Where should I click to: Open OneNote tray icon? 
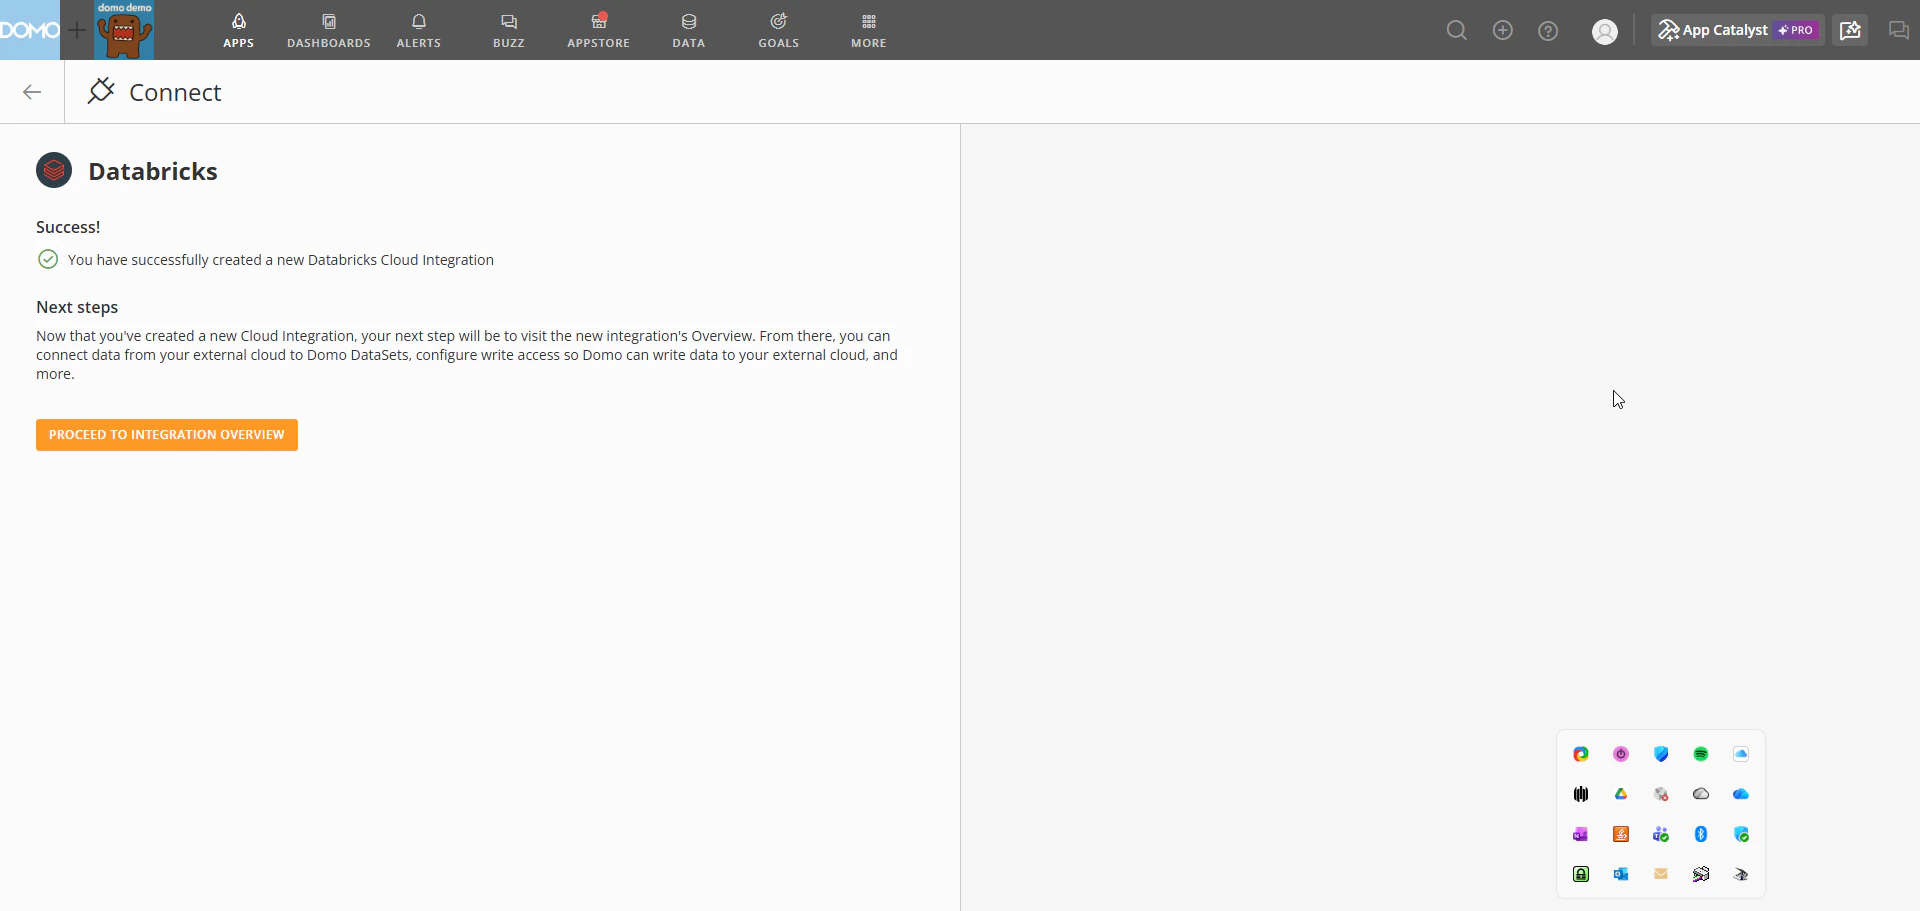(1581, 834)
